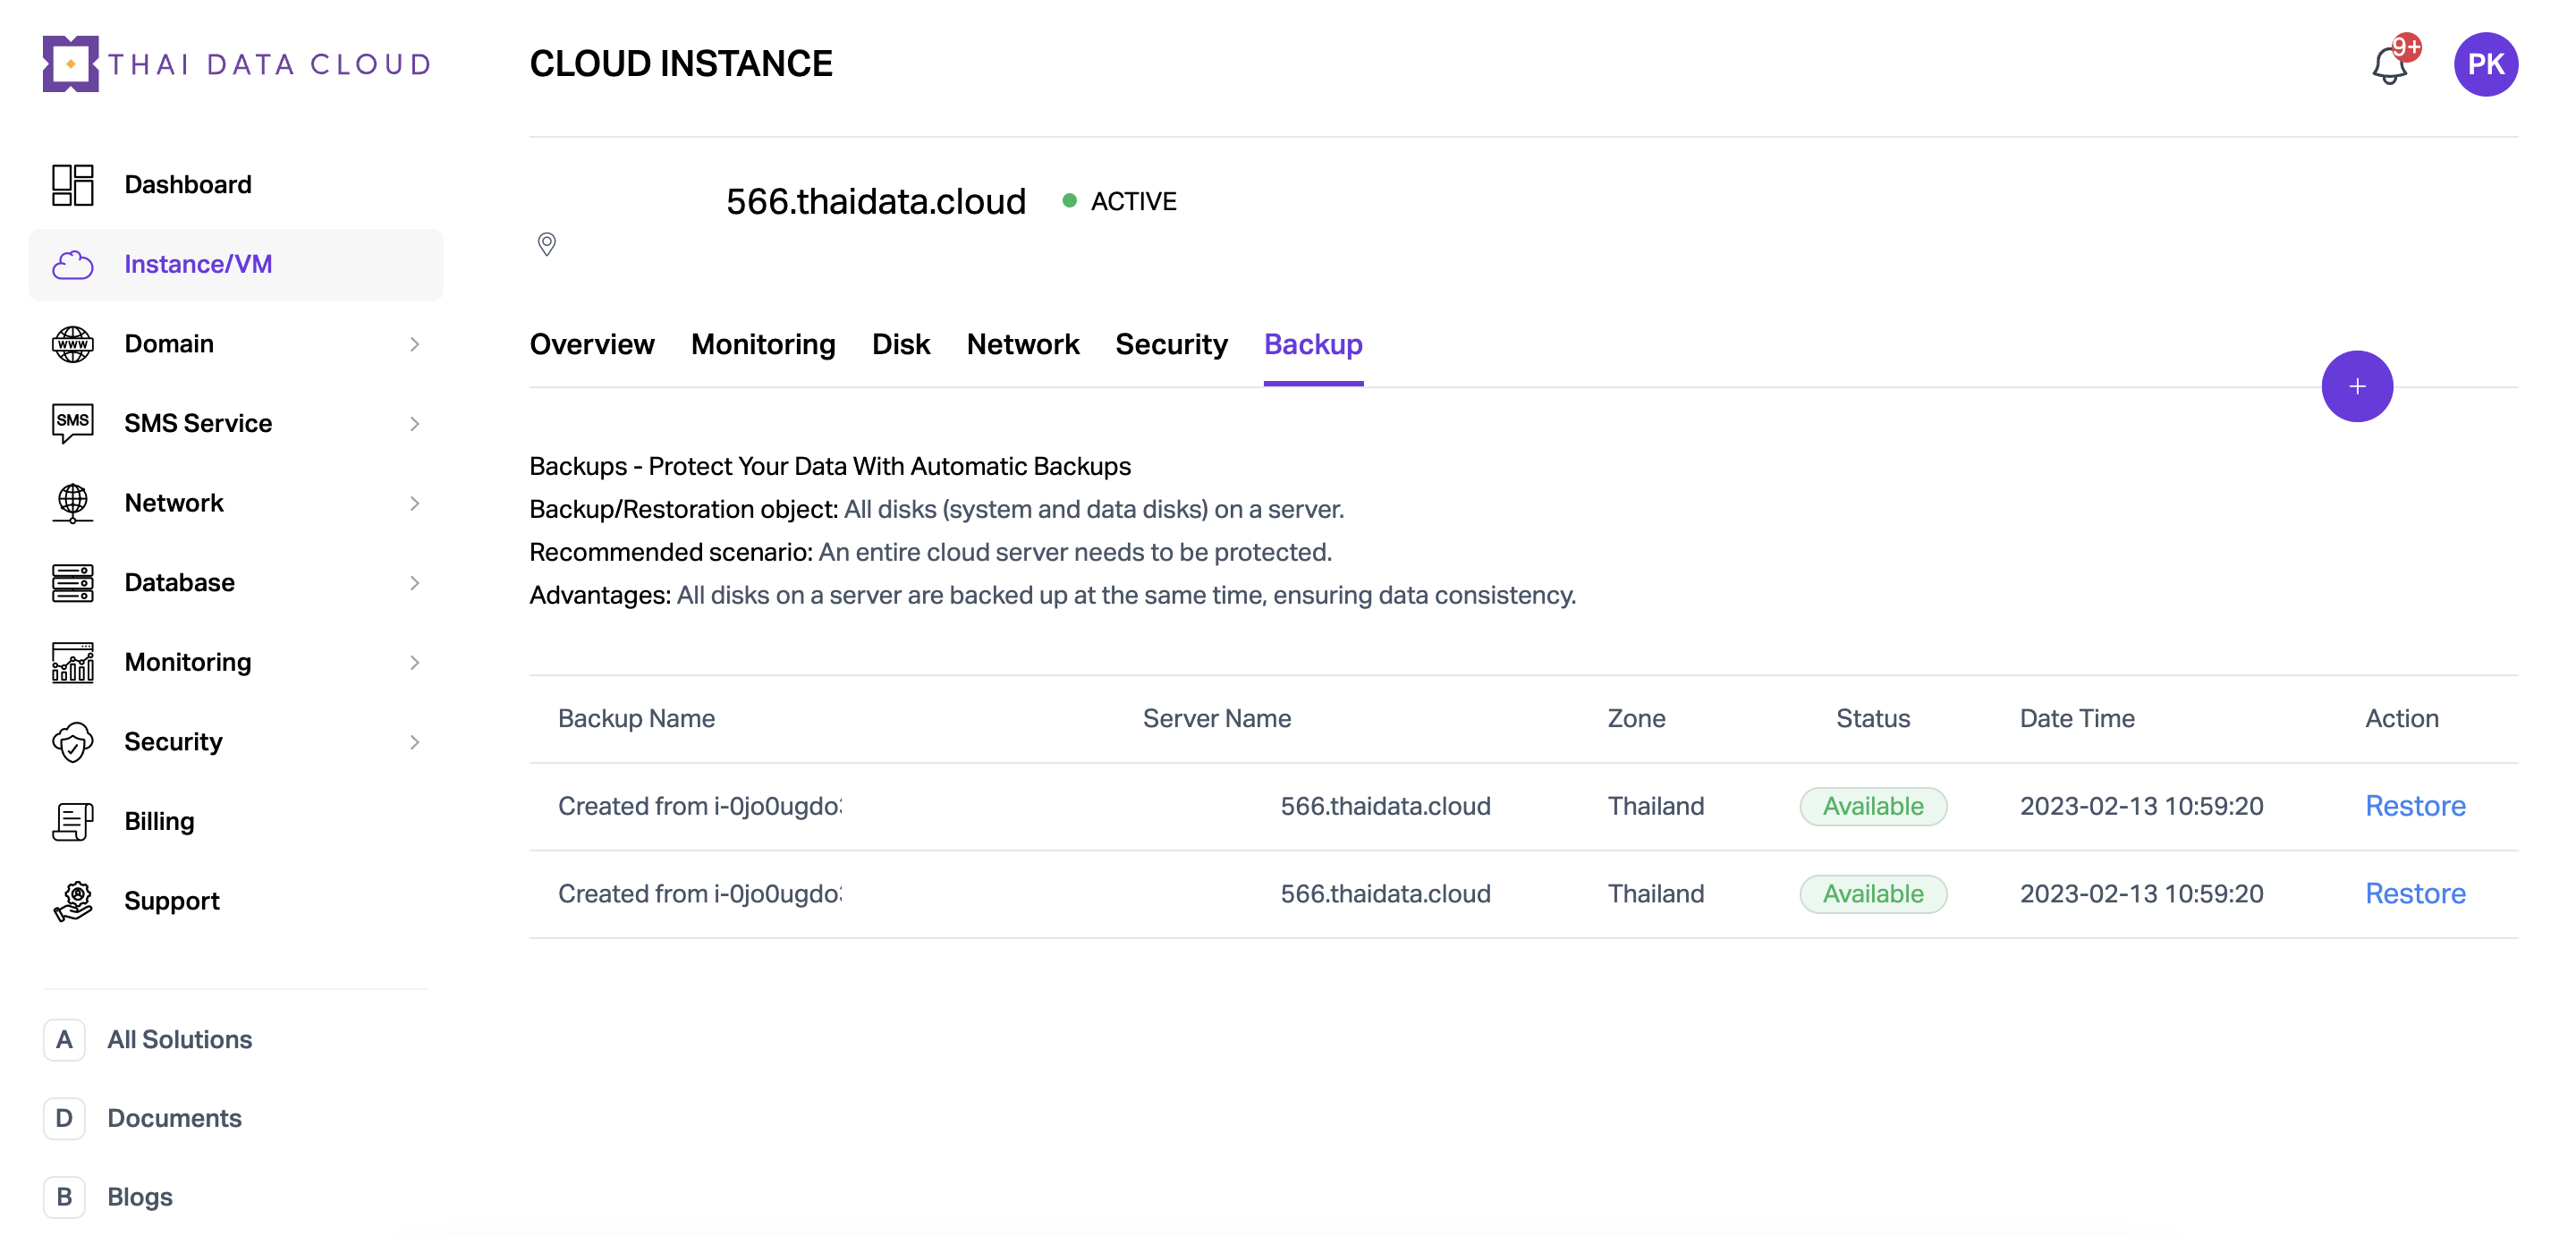Screen dimensions: 2576x1236
Task: Click the round plus add backup button
Action: point(2356,386)
